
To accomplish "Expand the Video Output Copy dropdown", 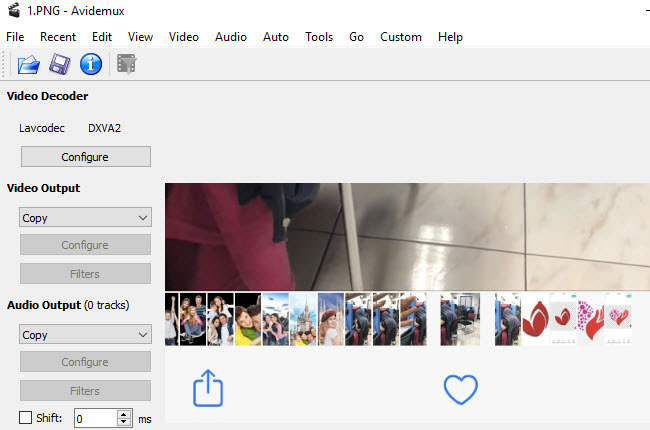I will coord(85,218).
